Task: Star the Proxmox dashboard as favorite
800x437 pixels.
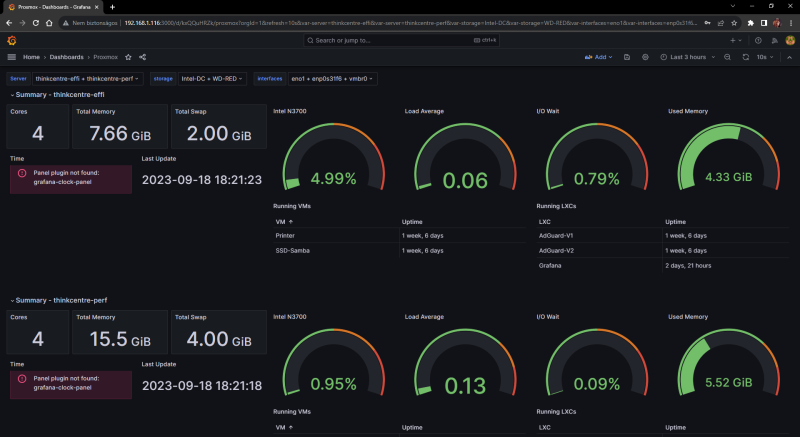Action: click(129, 57)
